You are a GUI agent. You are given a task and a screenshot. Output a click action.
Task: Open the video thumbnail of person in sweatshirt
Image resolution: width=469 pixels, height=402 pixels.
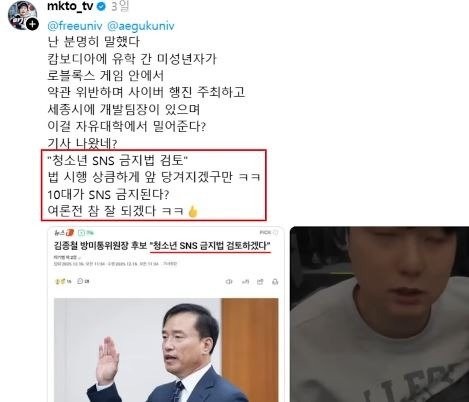point(379,314)
